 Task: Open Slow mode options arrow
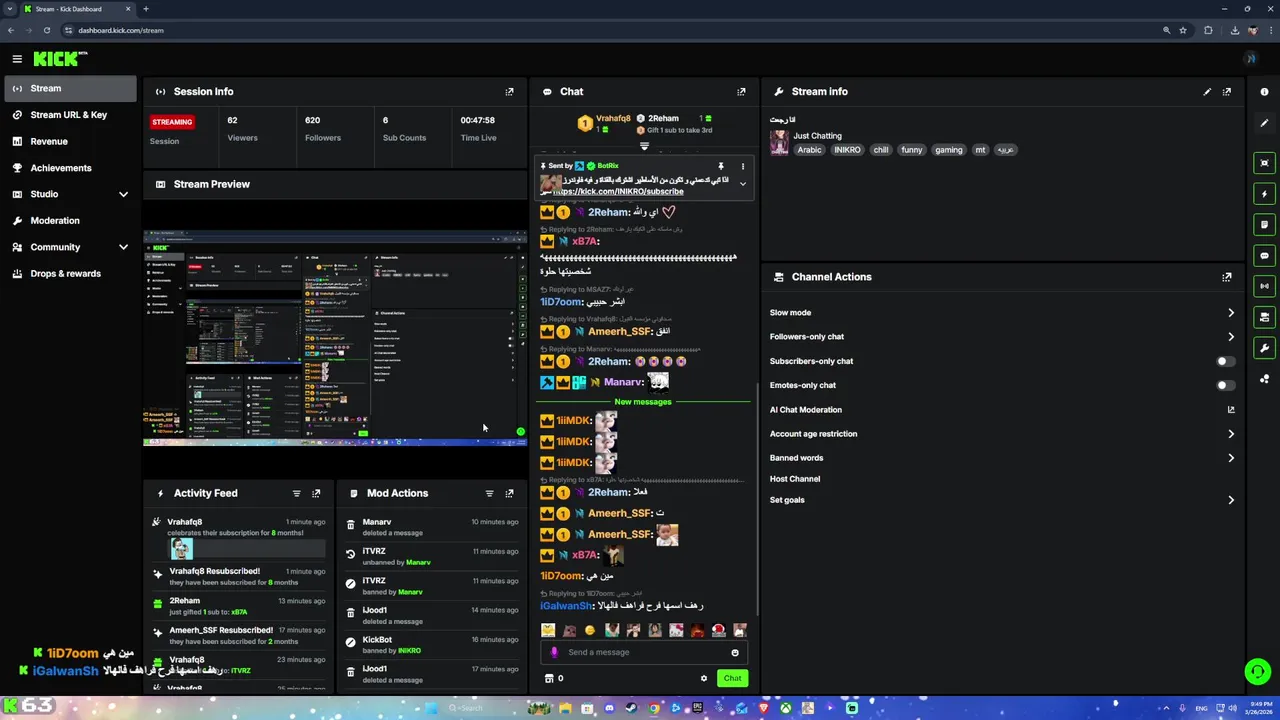coord(1231,313)
